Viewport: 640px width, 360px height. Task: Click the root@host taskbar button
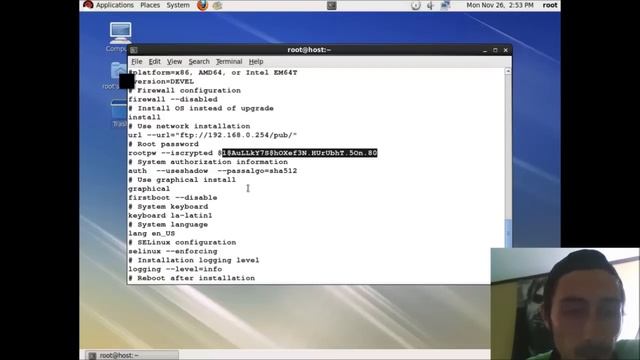point(132,356)
